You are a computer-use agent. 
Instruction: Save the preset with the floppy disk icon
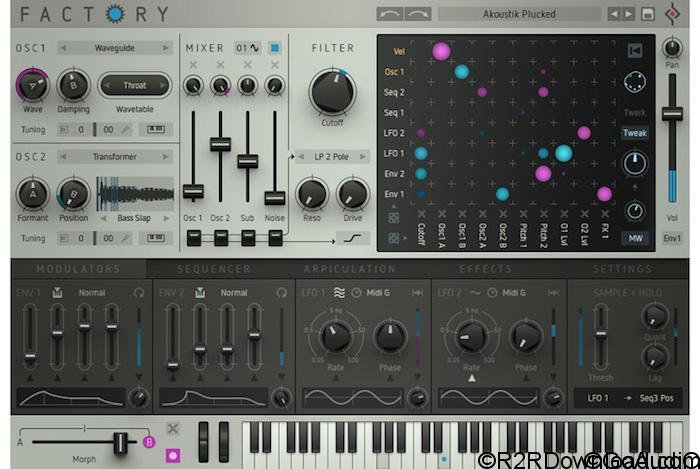[648, 14]
